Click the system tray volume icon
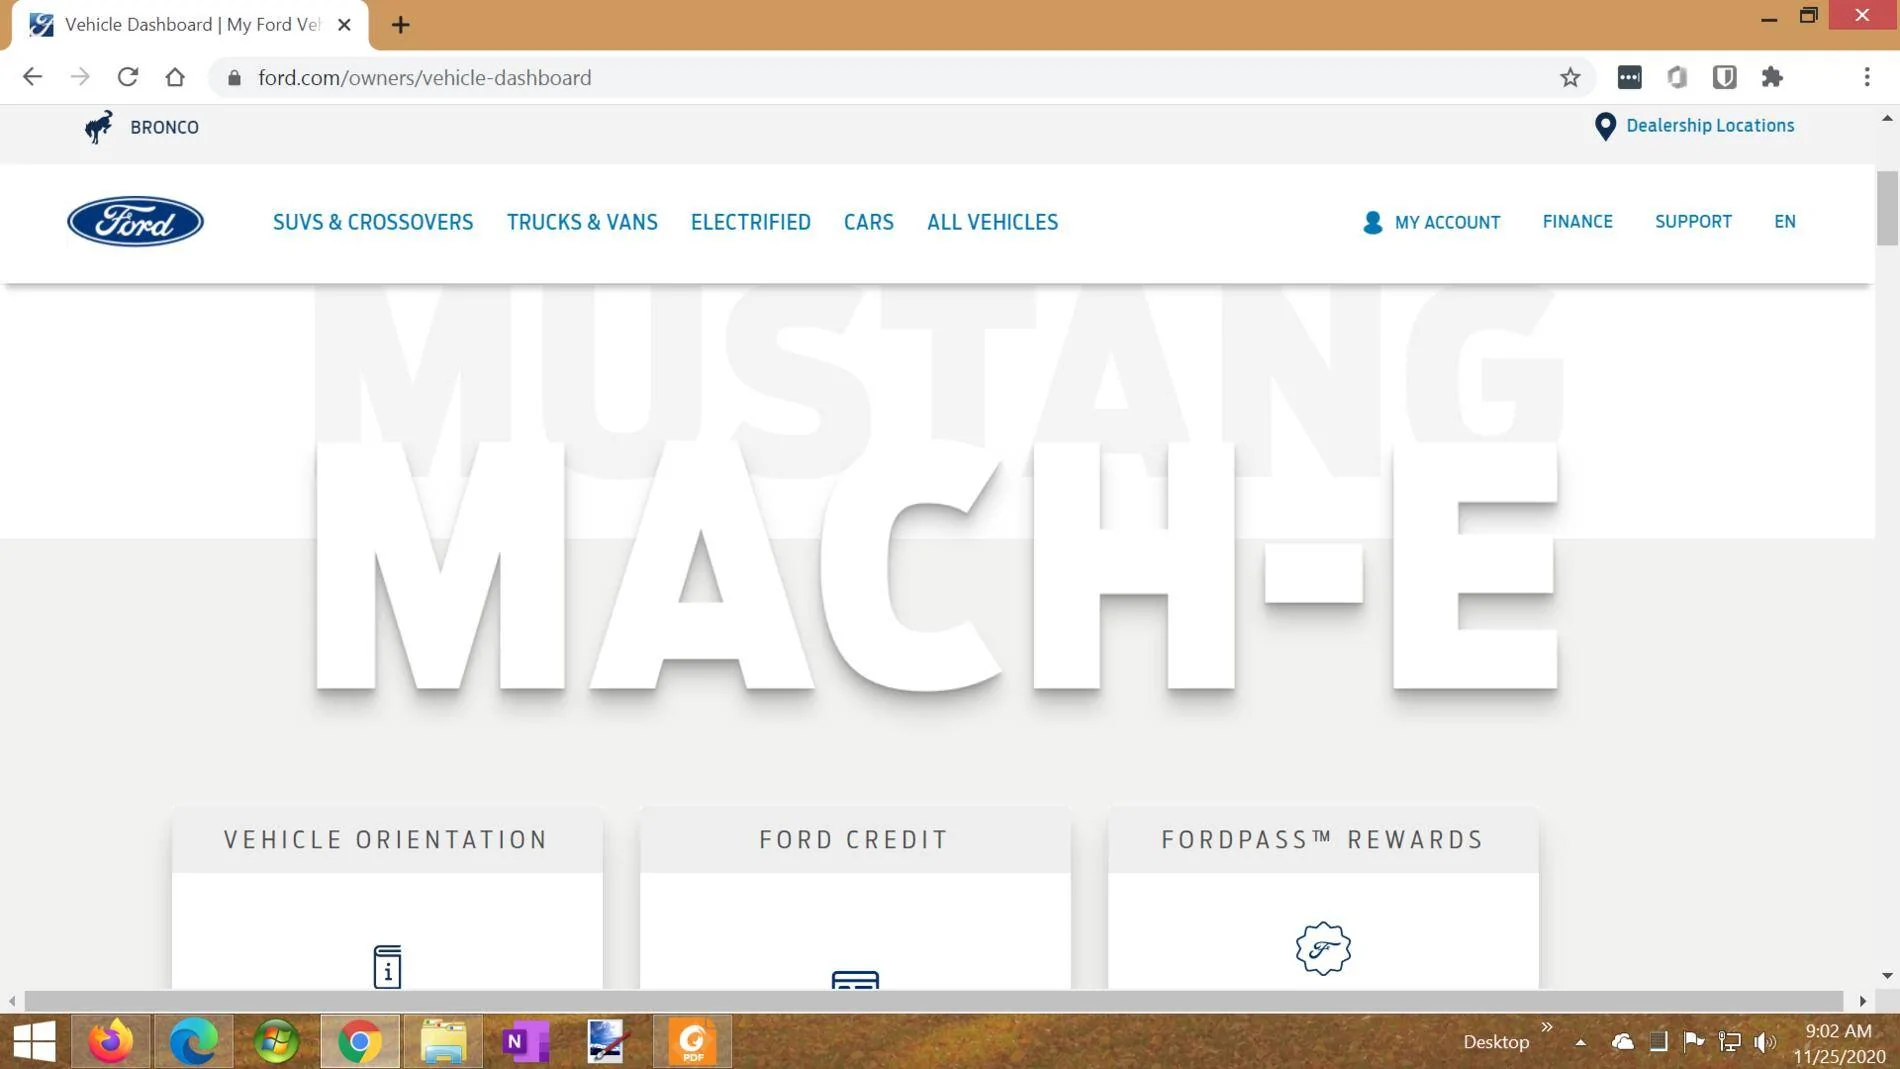Screen dimensions: 1900x1069 pos(1766,1042)
